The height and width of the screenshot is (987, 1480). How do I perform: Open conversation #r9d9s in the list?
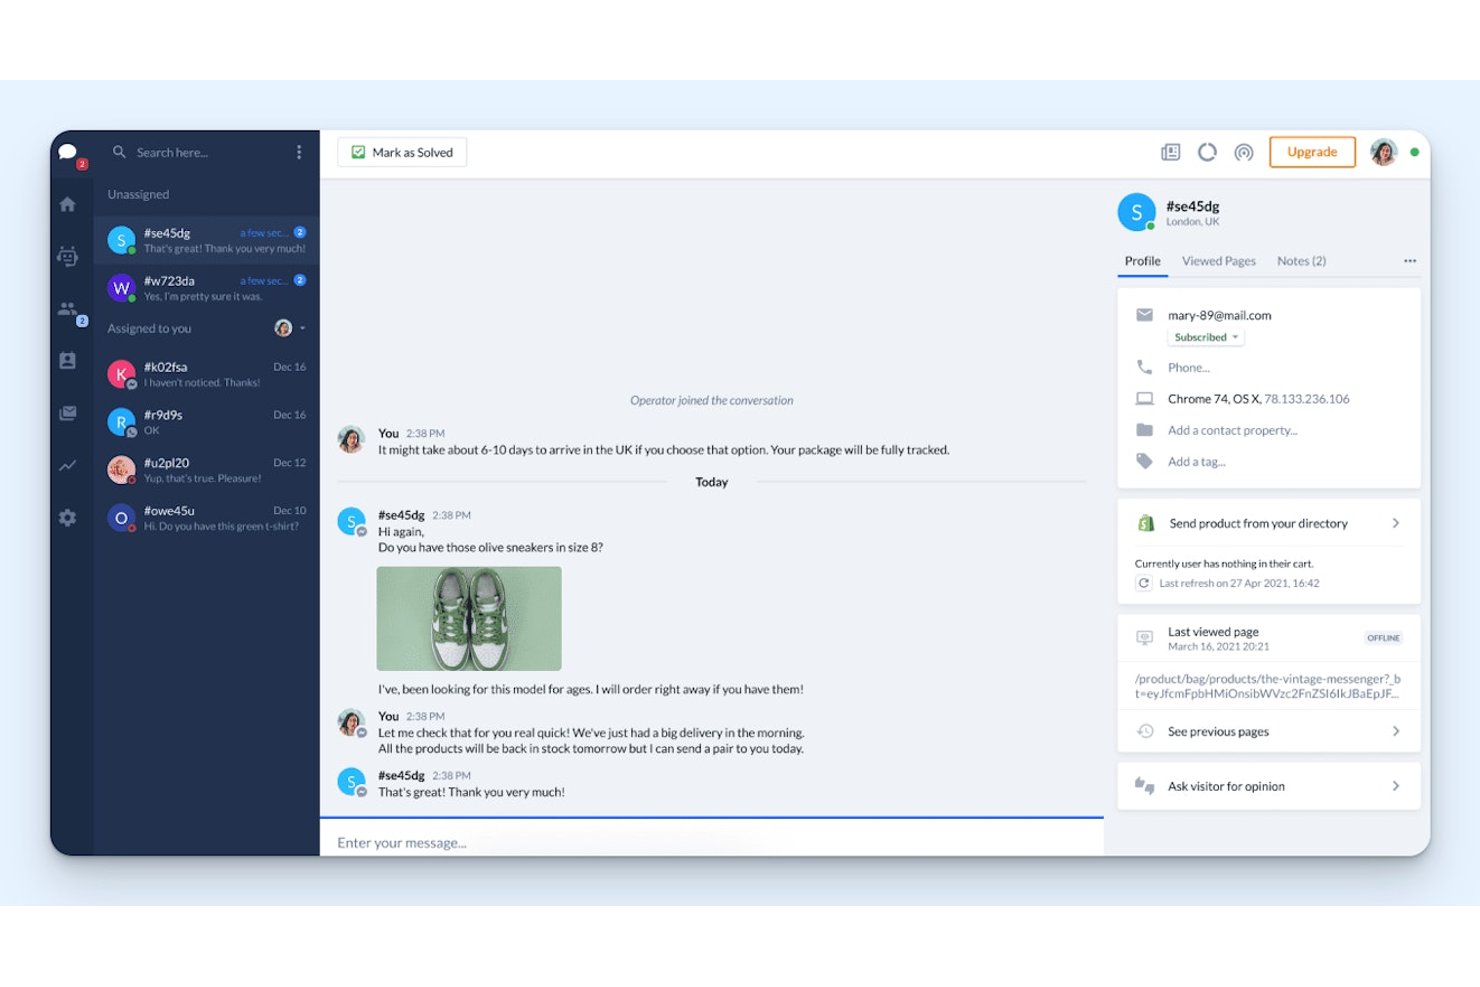207,422
